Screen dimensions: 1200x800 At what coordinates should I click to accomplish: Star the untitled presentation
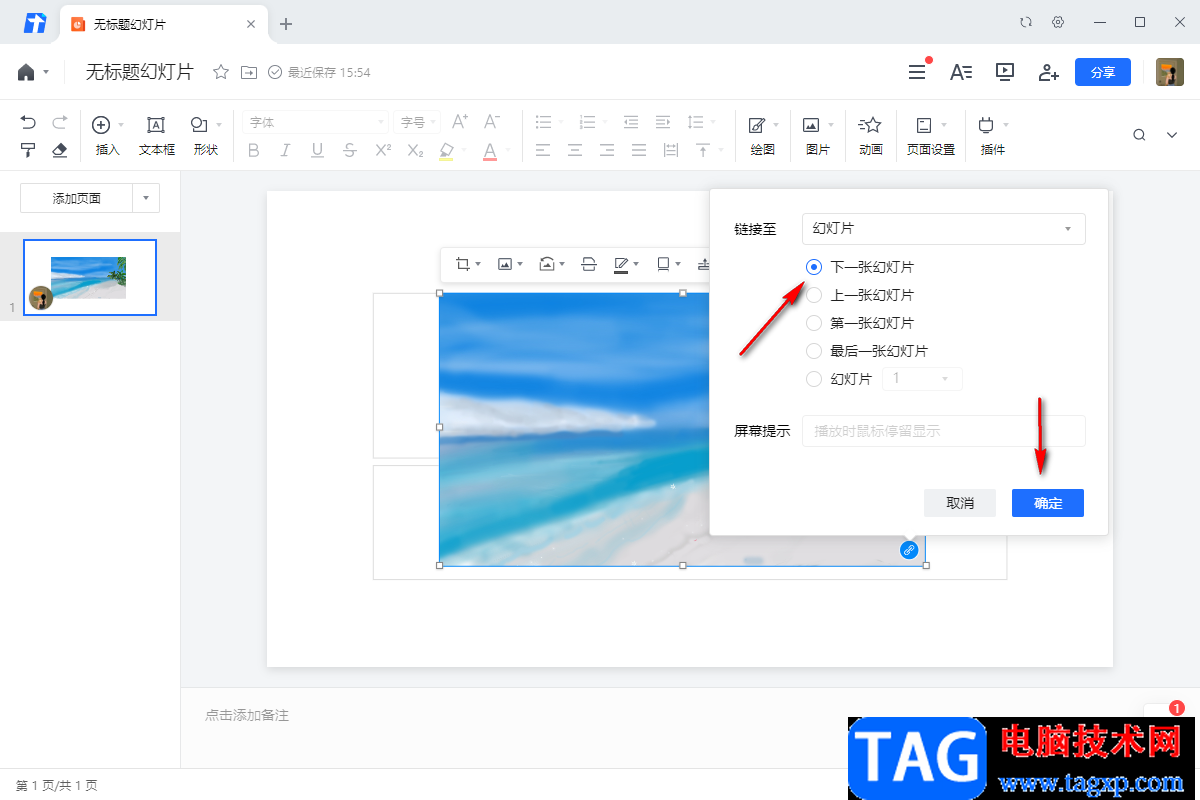(221, 72)
